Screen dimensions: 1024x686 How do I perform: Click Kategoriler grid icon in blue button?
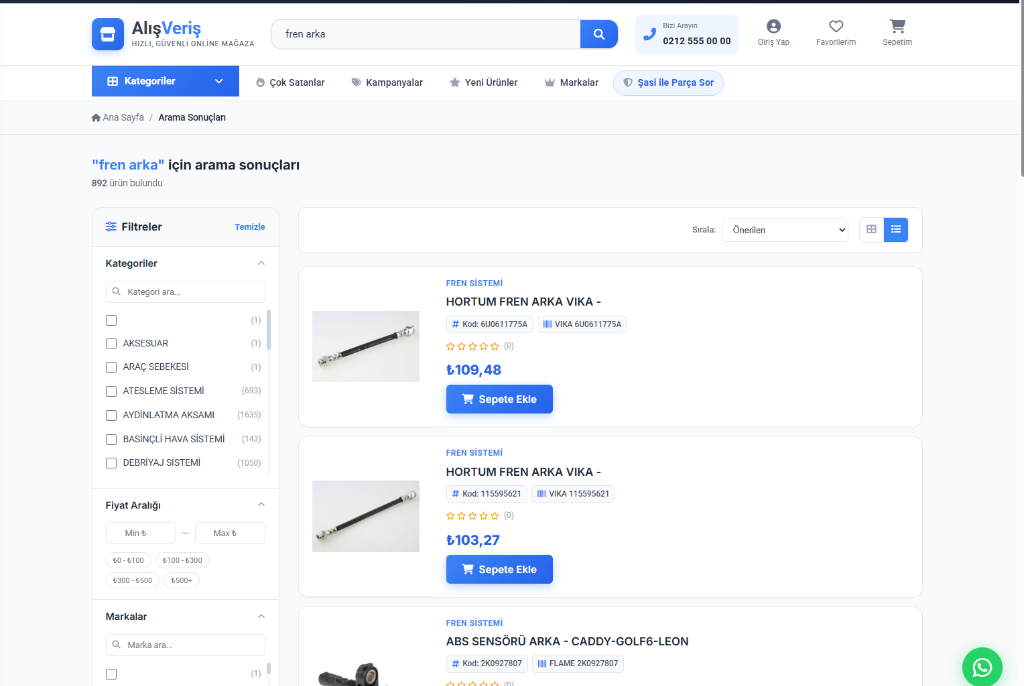point(112,81)
